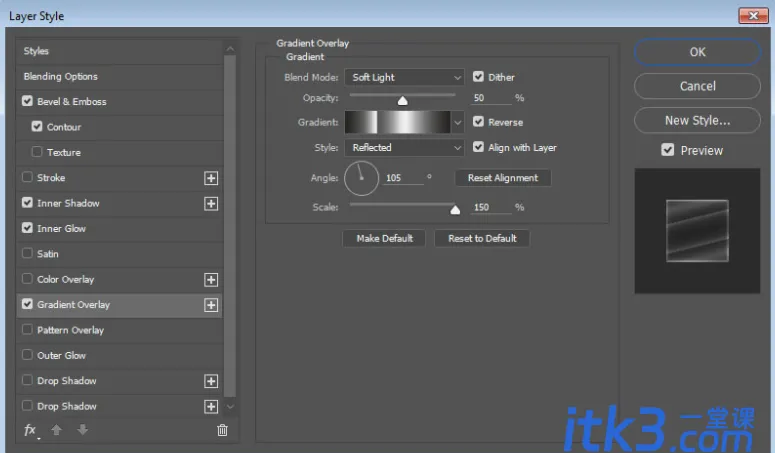This screenshot has height=453, width=775.
Task: Click the Scale slider handle
Action: click(455, 210)
